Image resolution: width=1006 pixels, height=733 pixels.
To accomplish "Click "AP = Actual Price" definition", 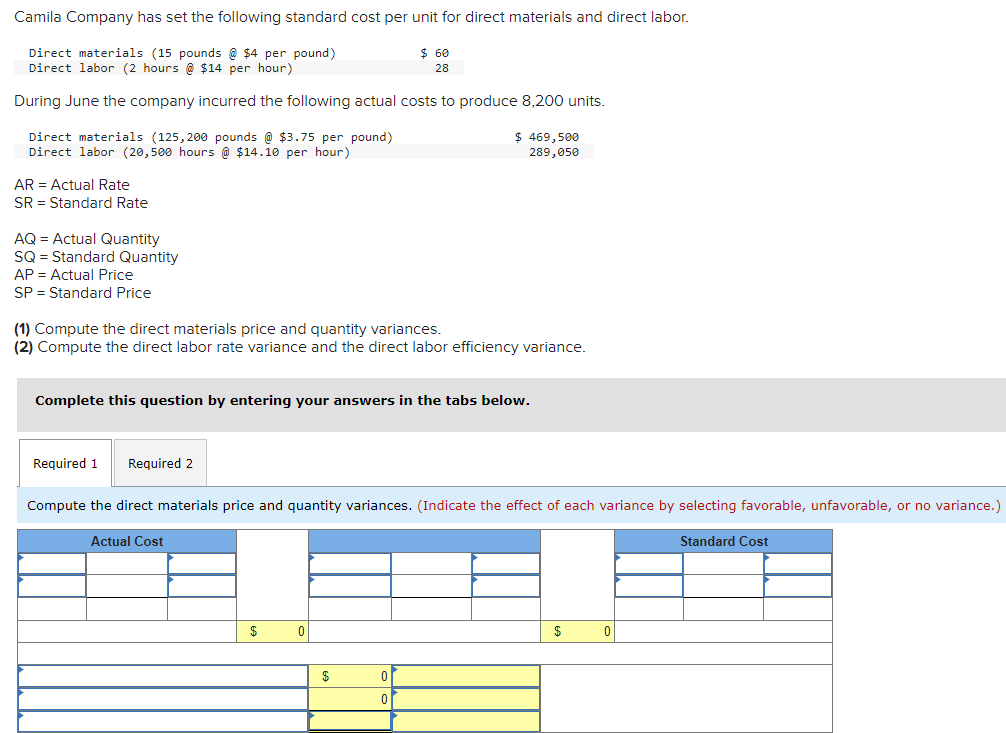I will [74, 275].
